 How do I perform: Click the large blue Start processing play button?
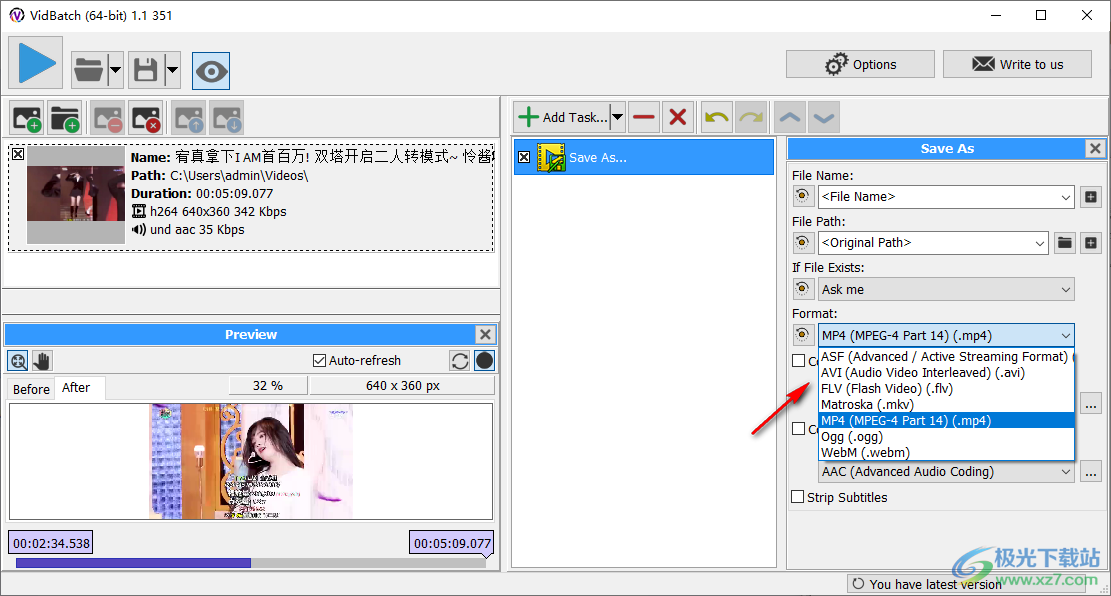tap(36, 63)
